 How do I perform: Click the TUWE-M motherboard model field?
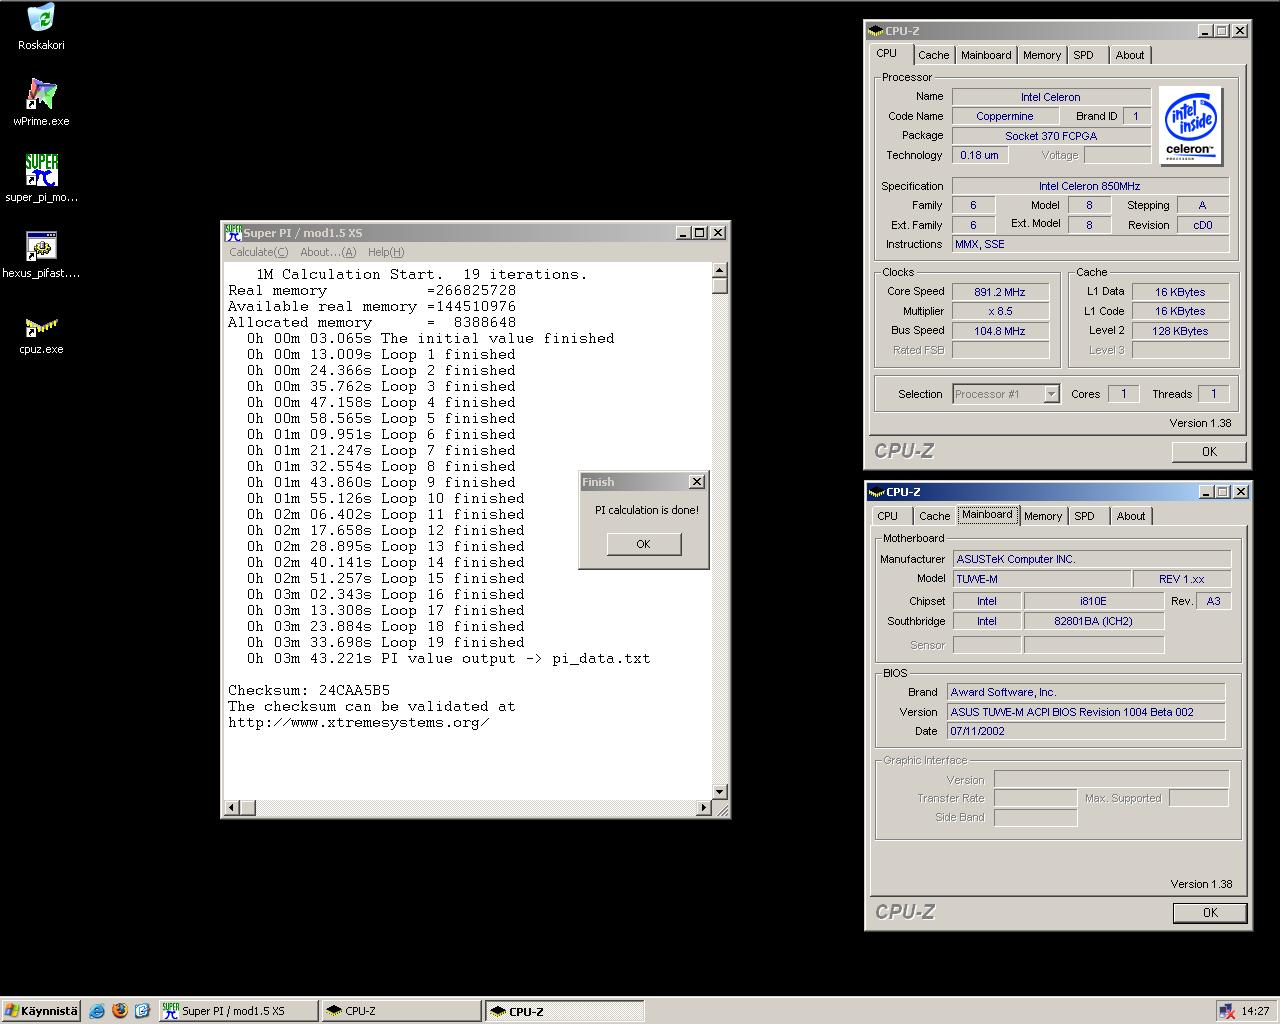1040,579
